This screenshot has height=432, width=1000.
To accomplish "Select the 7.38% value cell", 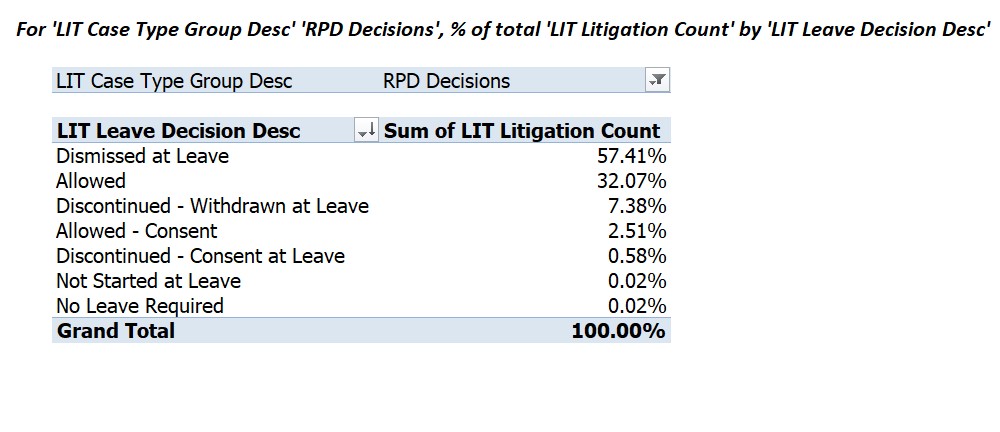I will point(637,206).
